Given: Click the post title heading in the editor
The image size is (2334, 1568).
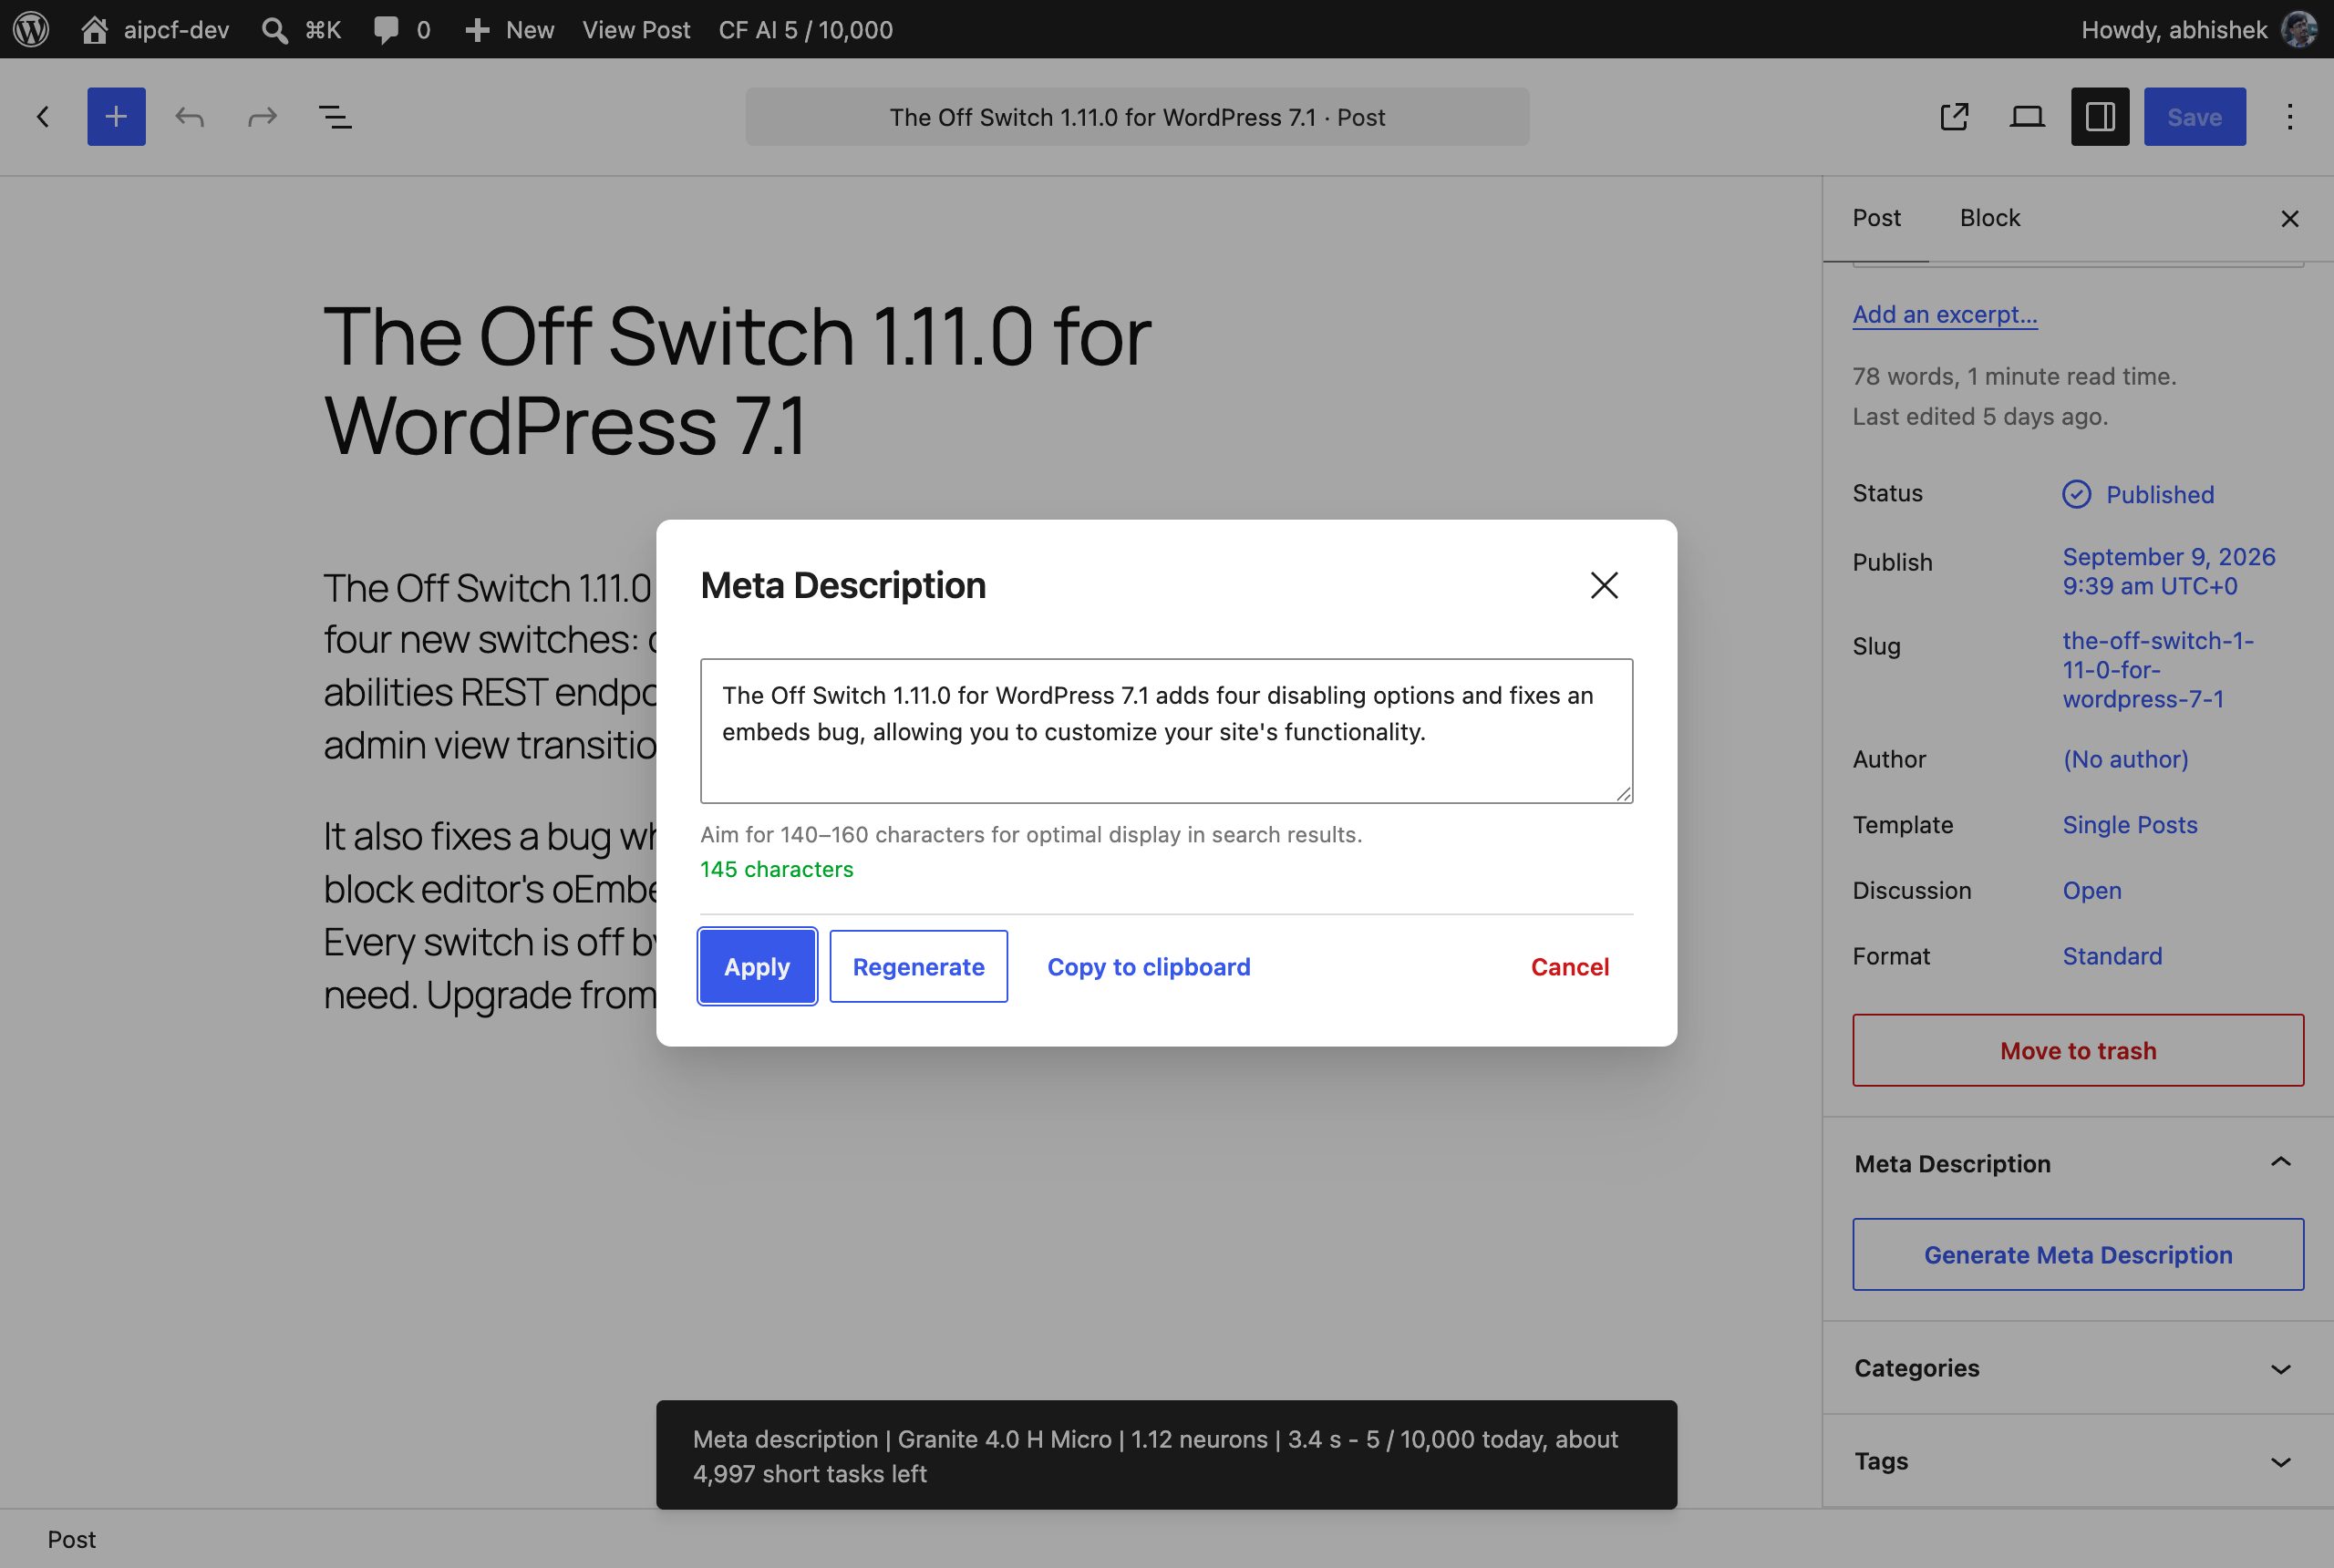Looking at the screenshot, I should [737, 380].
